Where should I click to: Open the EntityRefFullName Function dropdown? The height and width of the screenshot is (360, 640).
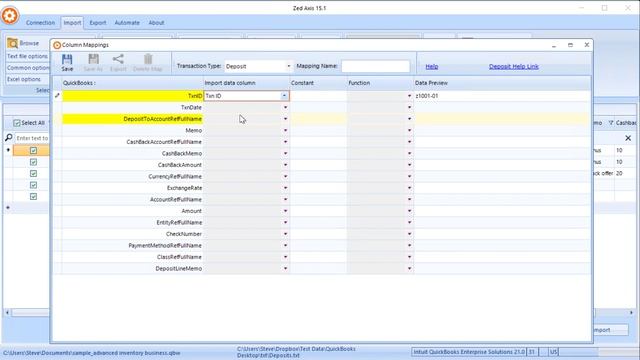pyautogui.click(x=409, y=222)
